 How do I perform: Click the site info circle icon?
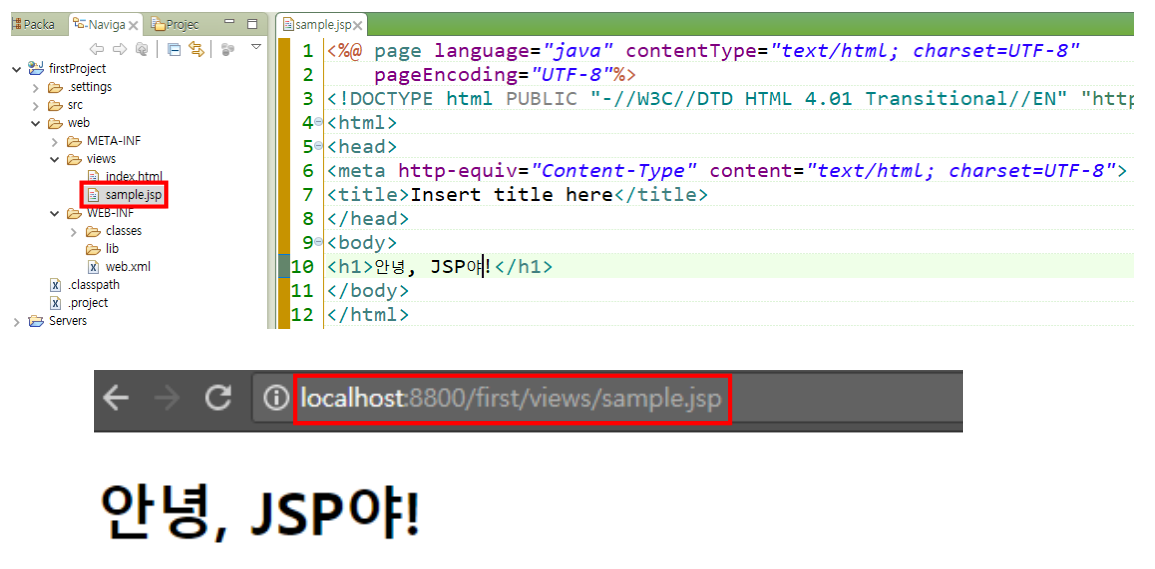pos(276,399)
